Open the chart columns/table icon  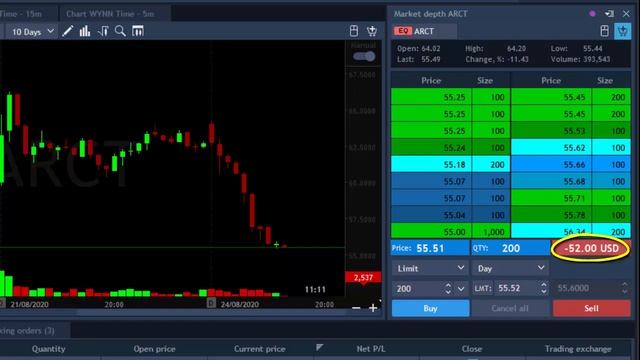click(x=138, y=31)
